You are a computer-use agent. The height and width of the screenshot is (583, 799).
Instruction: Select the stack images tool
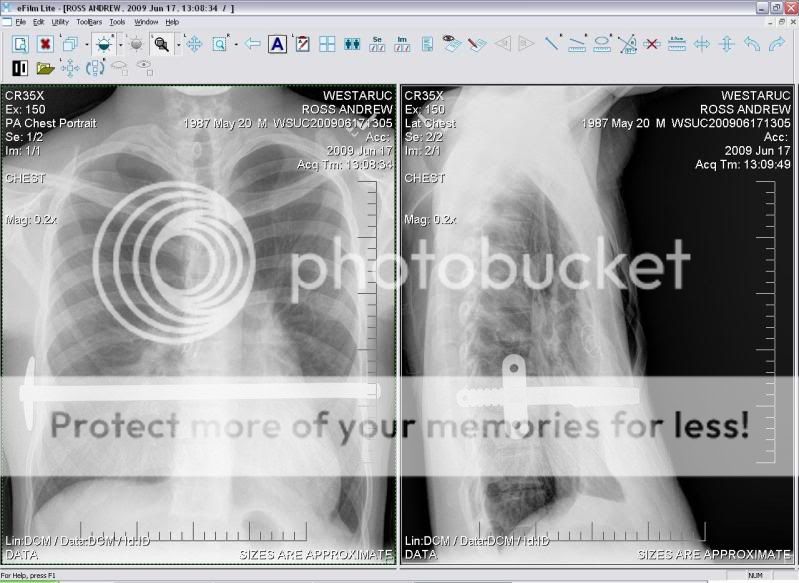[70, 44]
